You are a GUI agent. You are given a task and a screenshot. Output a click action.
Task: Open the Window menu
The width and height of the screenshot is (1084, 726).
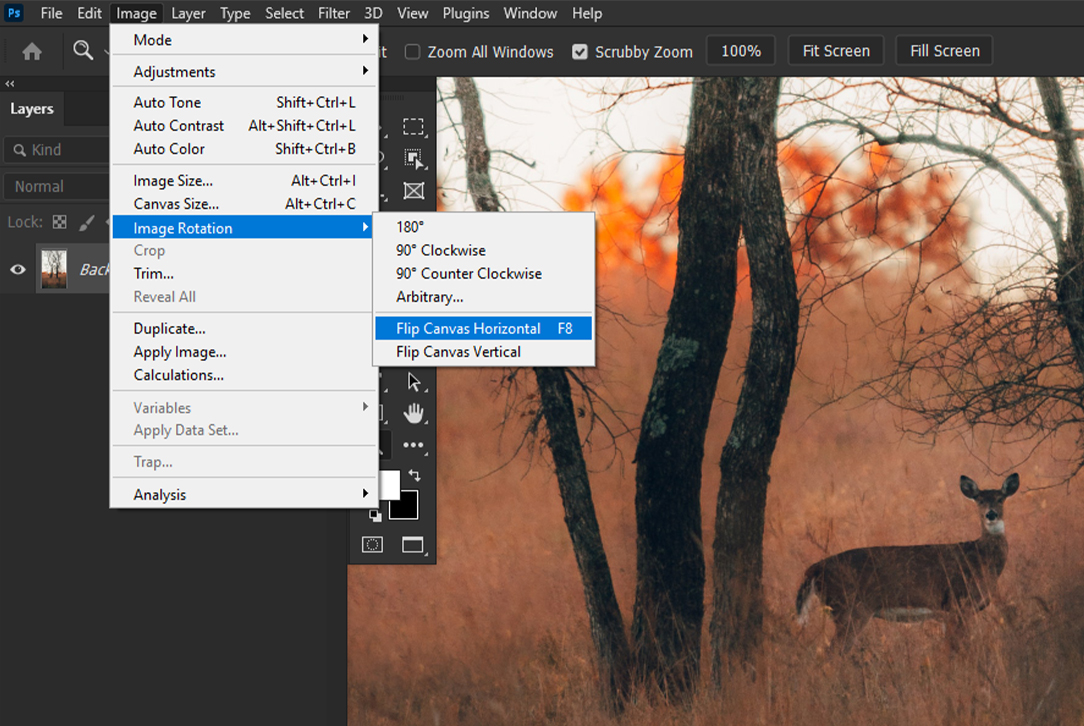[530, 13]
